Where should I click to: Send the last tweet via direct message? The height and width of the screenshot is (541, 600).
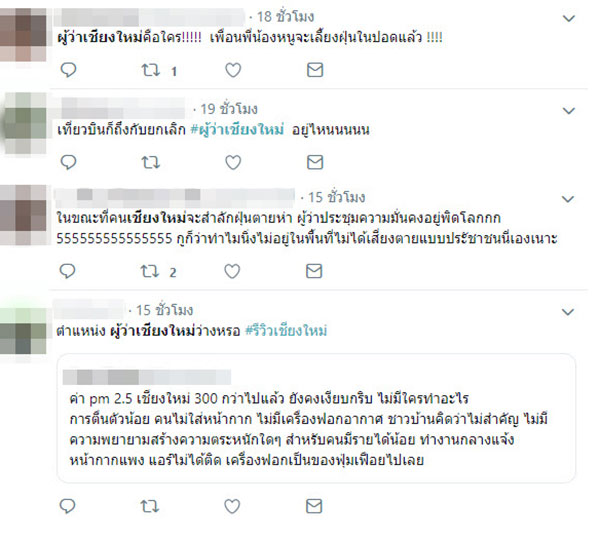pyautogui.click(x=314, y=506)
